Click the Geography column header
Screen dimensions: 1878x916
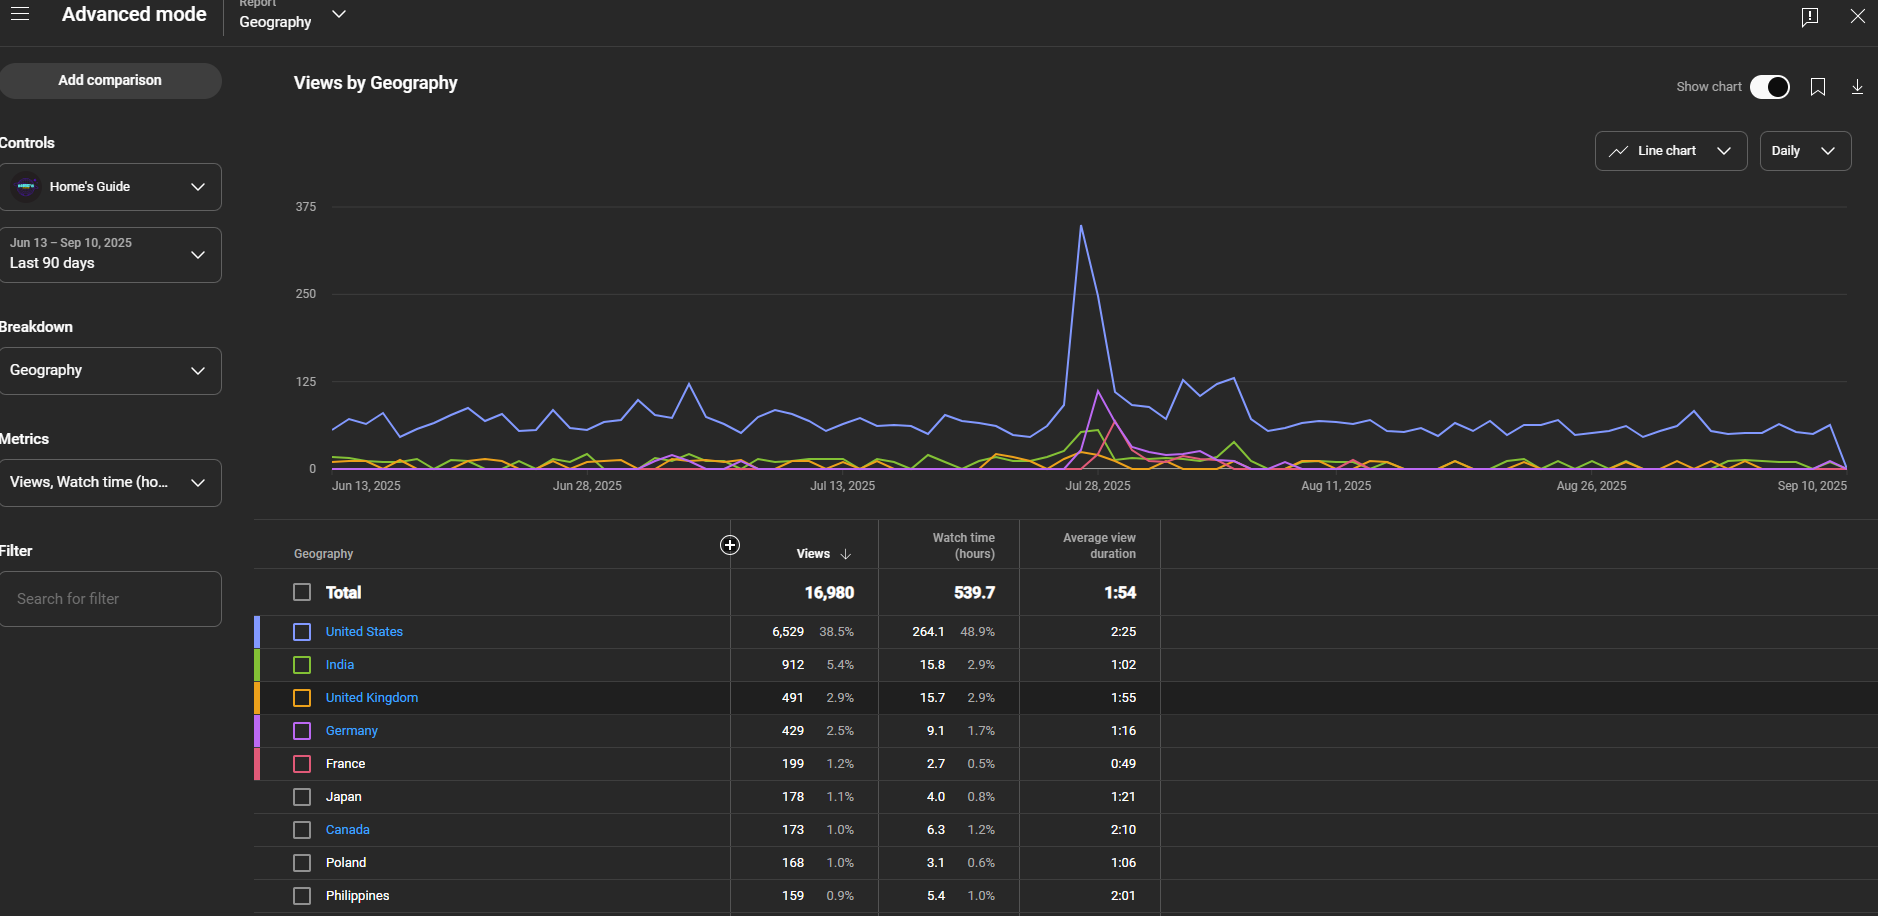click(x=323, y=554)
